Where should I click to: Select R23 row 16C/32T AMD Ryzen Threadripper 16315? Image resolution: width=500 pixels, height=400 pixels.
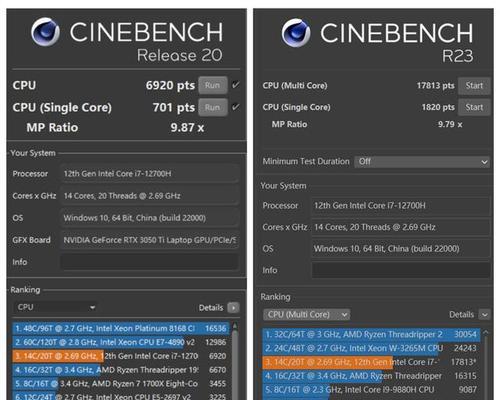point(371,376)
